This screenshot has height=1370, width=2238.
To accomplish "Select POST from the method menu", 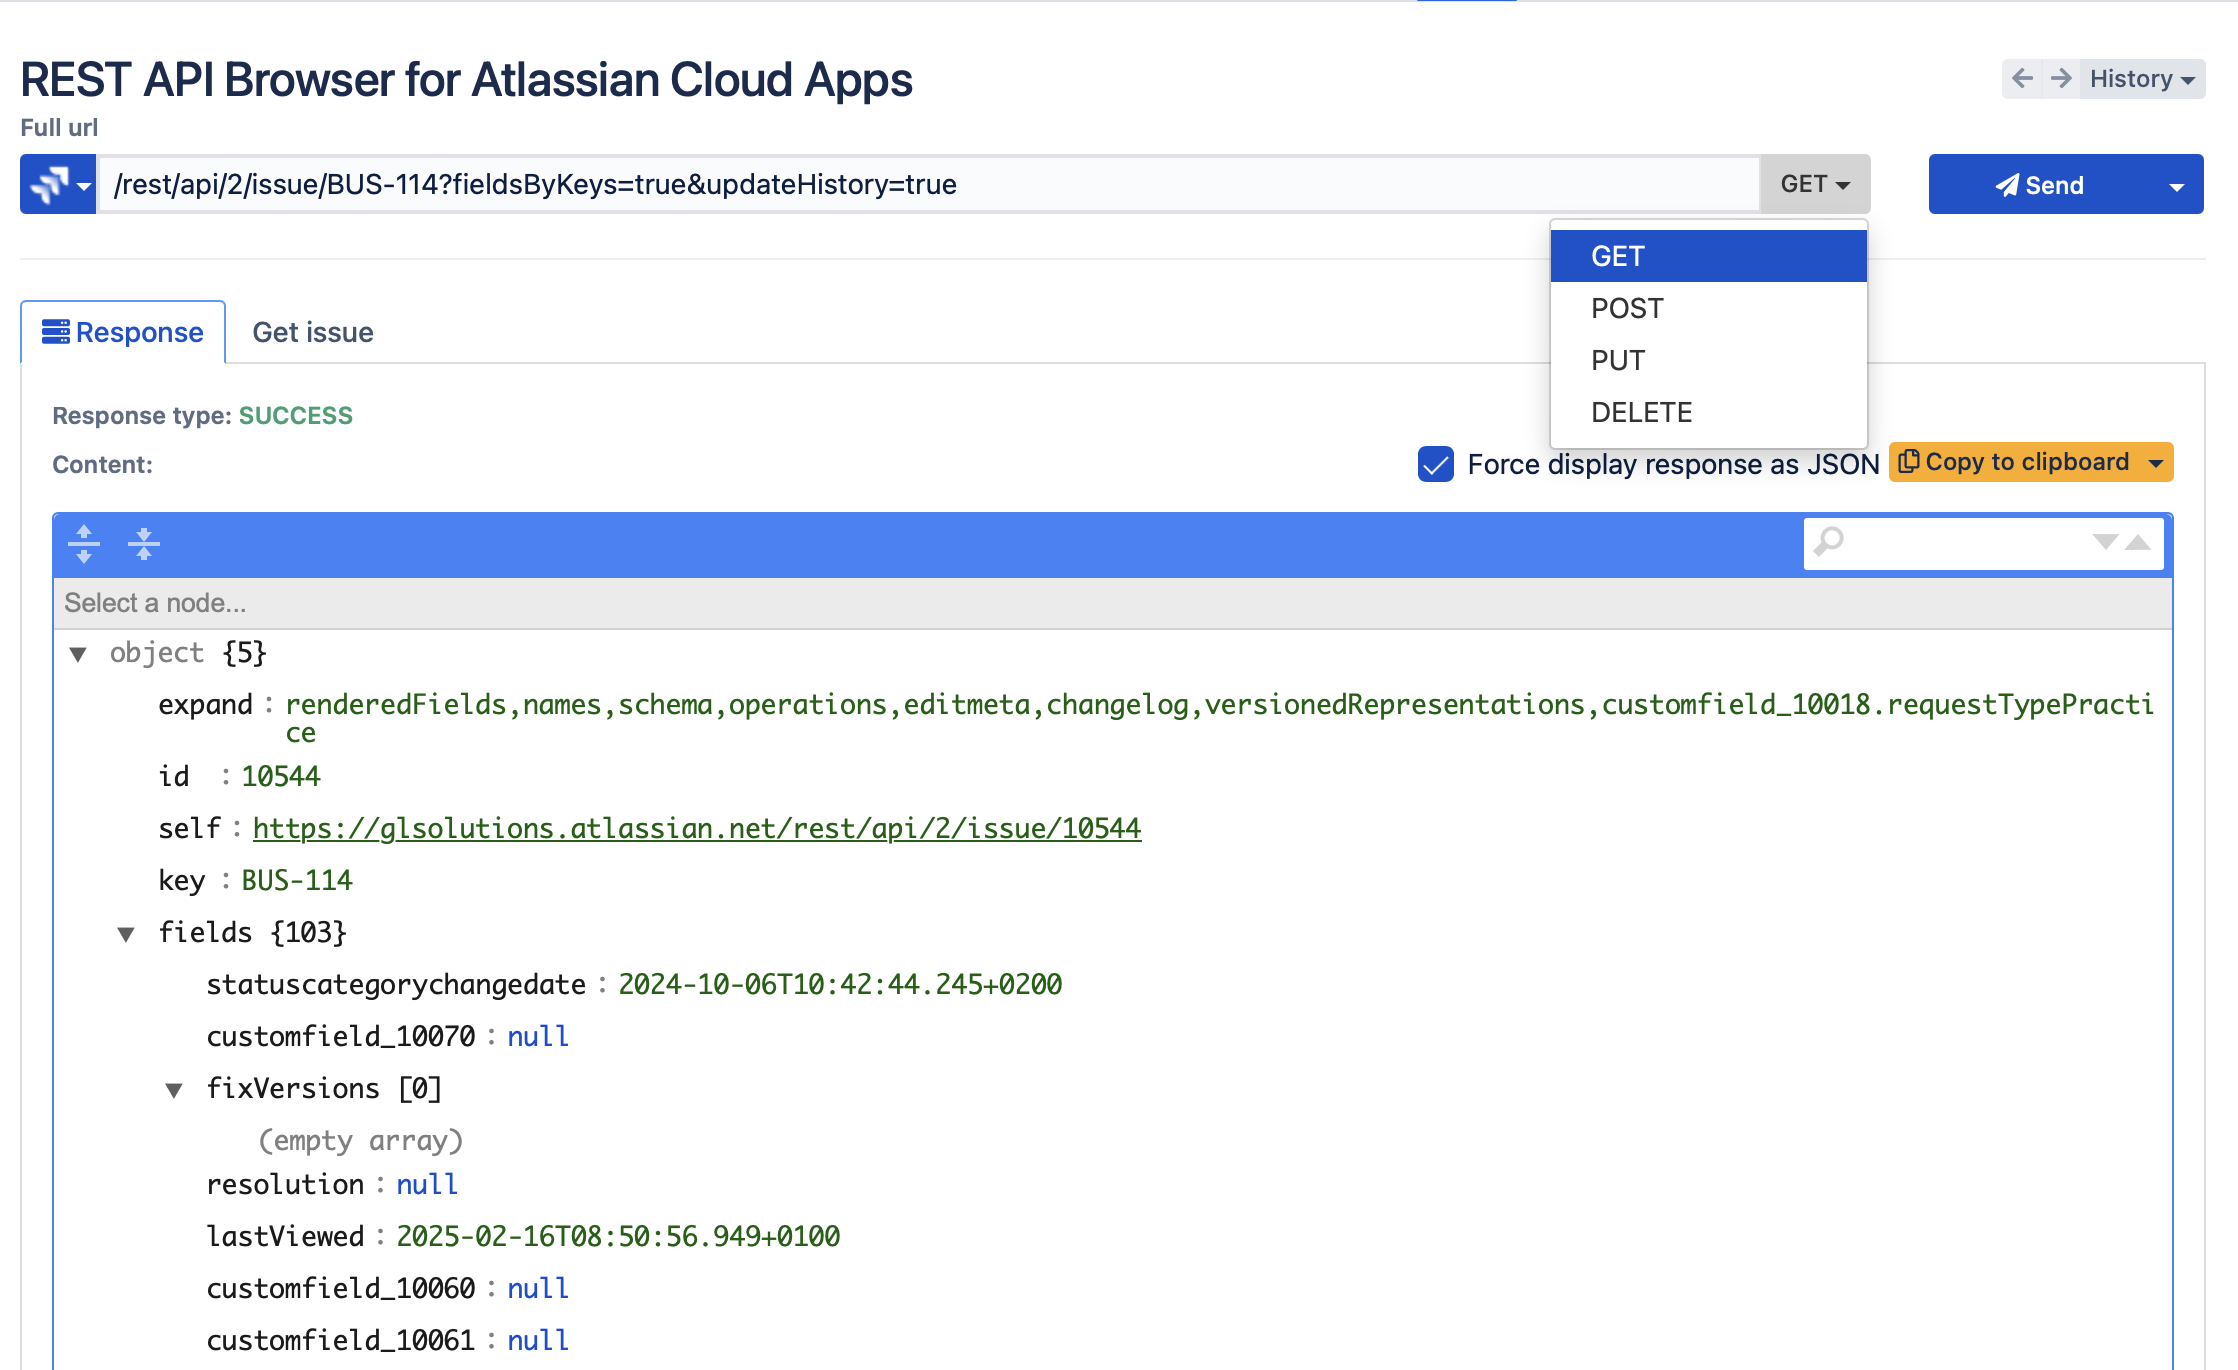I will [1627, 308].
